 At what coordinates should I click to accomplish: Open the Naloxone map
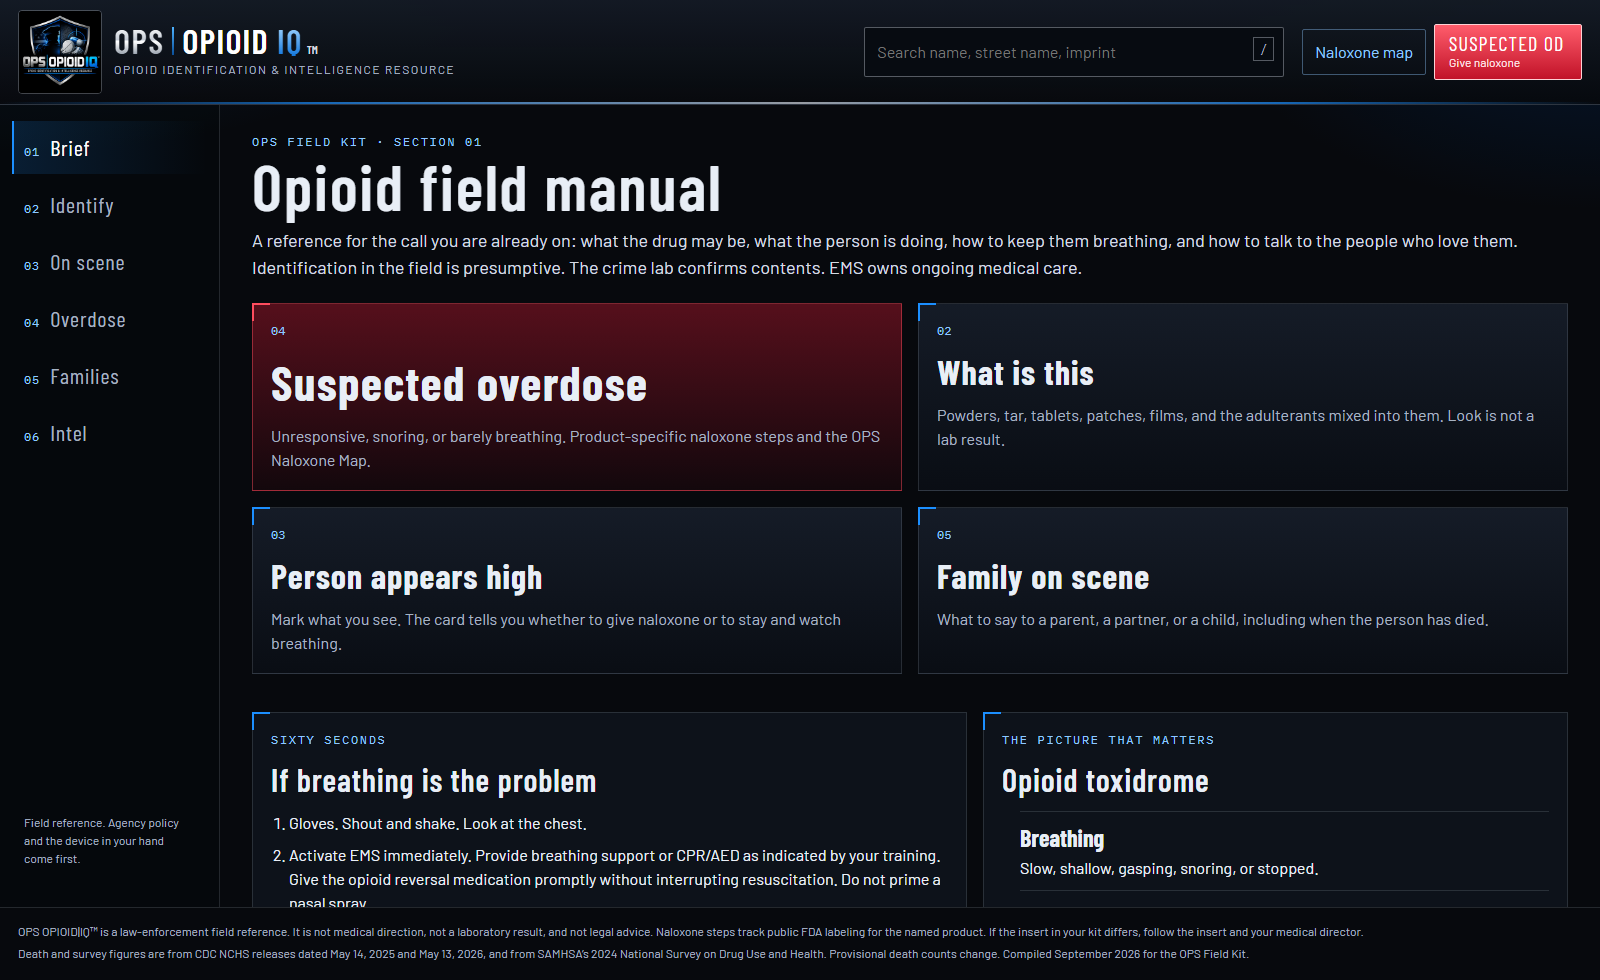pyautogui.click(x=1363, y=52)
